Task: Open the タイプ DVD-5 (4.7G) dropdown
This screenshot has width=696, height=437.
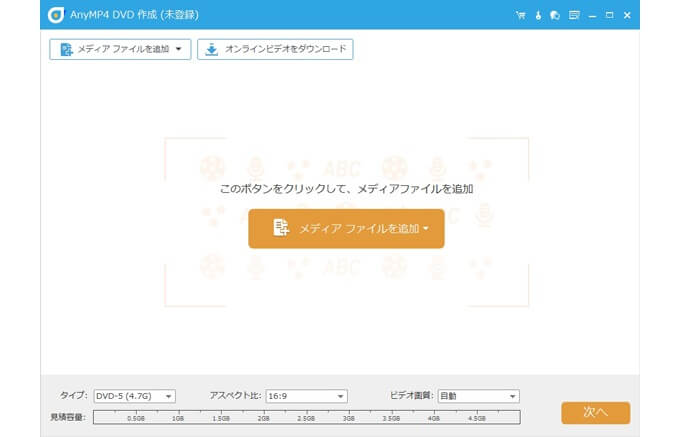Action: [134, 396]
